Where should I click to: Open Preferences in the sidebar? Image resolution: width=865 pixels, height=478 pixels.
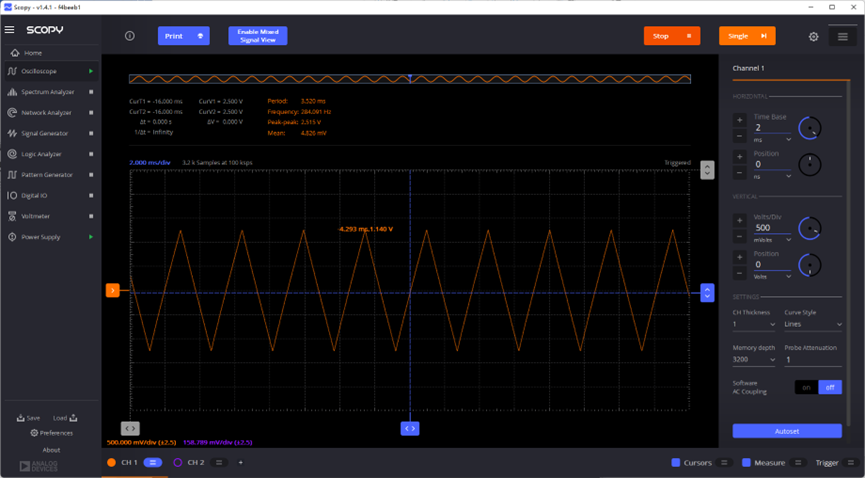pyautogui.click(x=52, y=433)
